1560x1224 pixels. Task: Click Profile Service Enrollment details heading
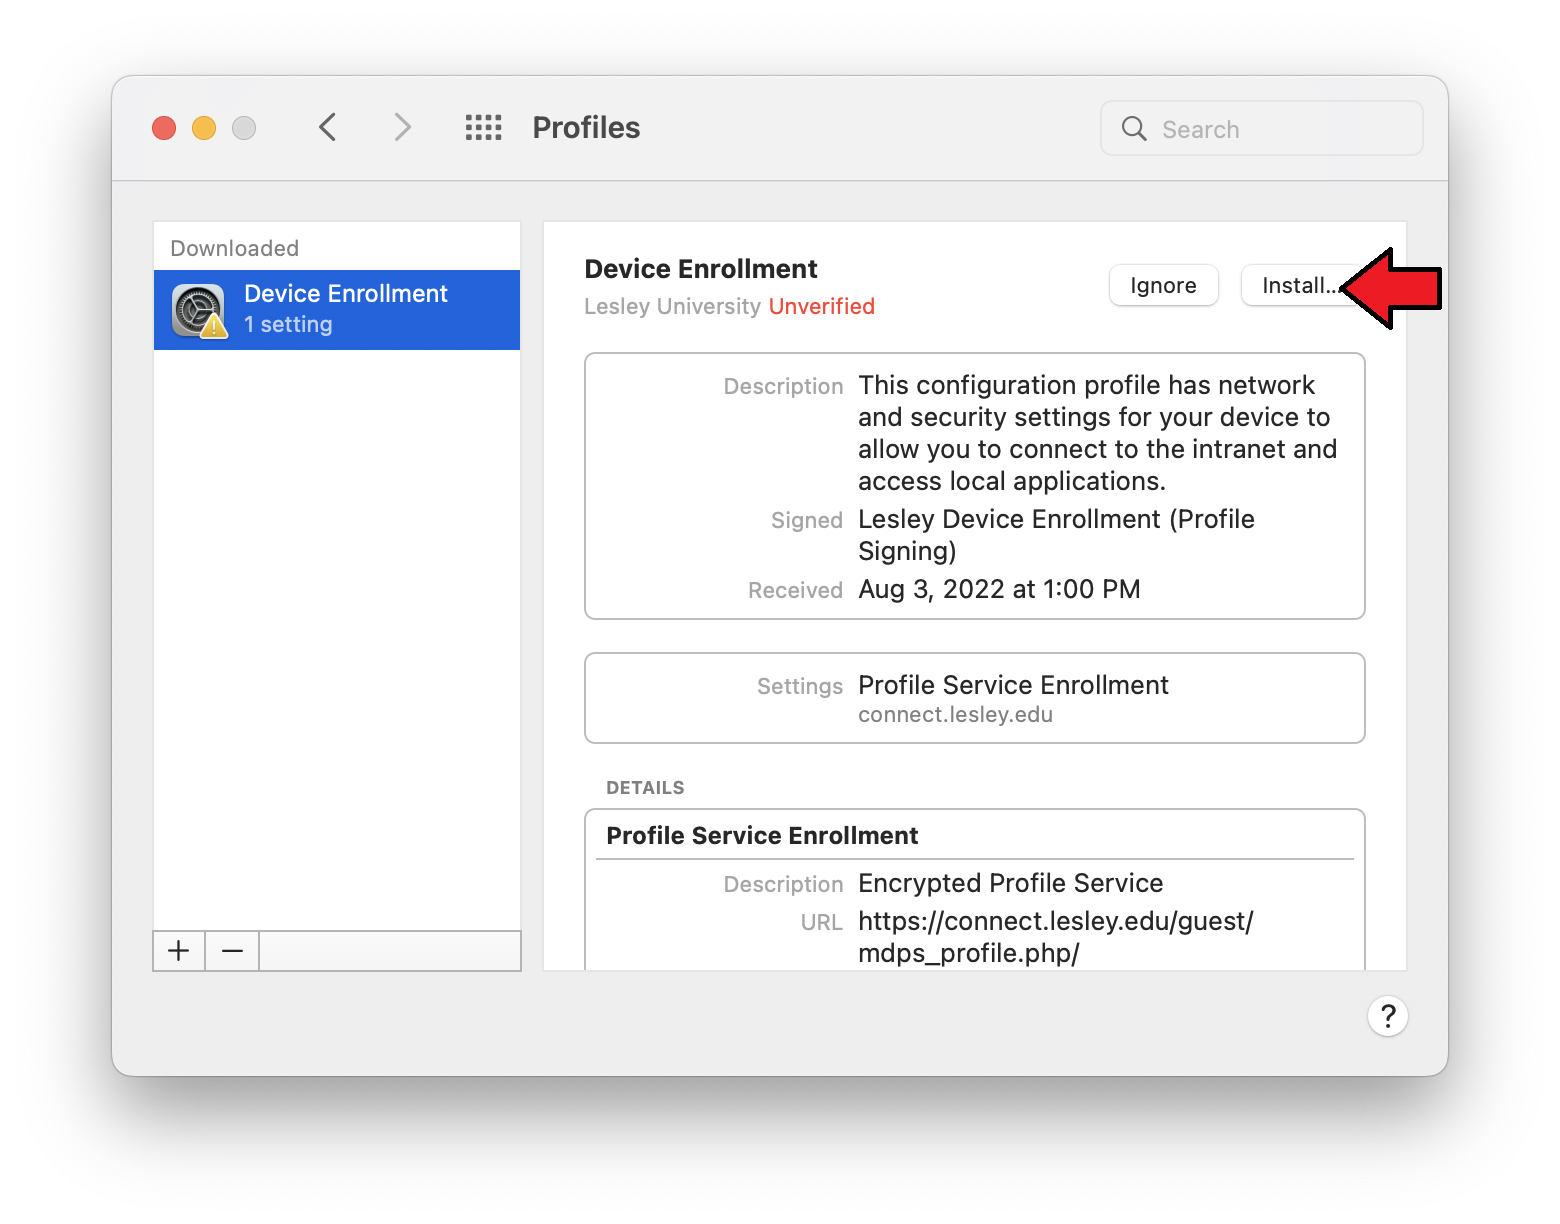pos(762,835)
